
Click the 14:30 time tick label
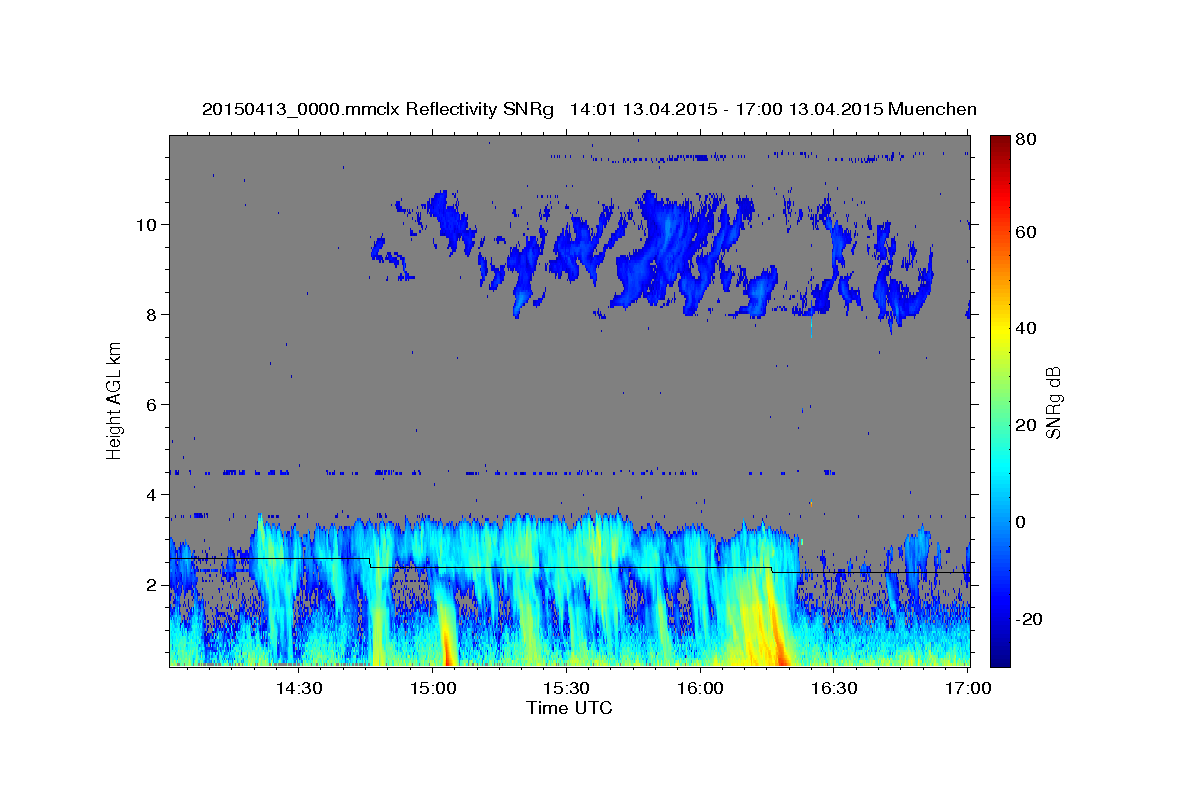pos(298,688)
